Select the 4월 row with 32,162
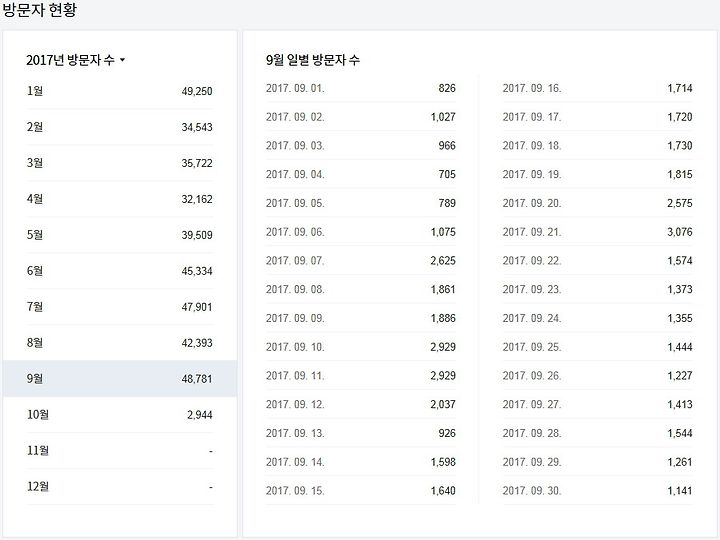This screenshot has width=720, height=540. [119, 199]
